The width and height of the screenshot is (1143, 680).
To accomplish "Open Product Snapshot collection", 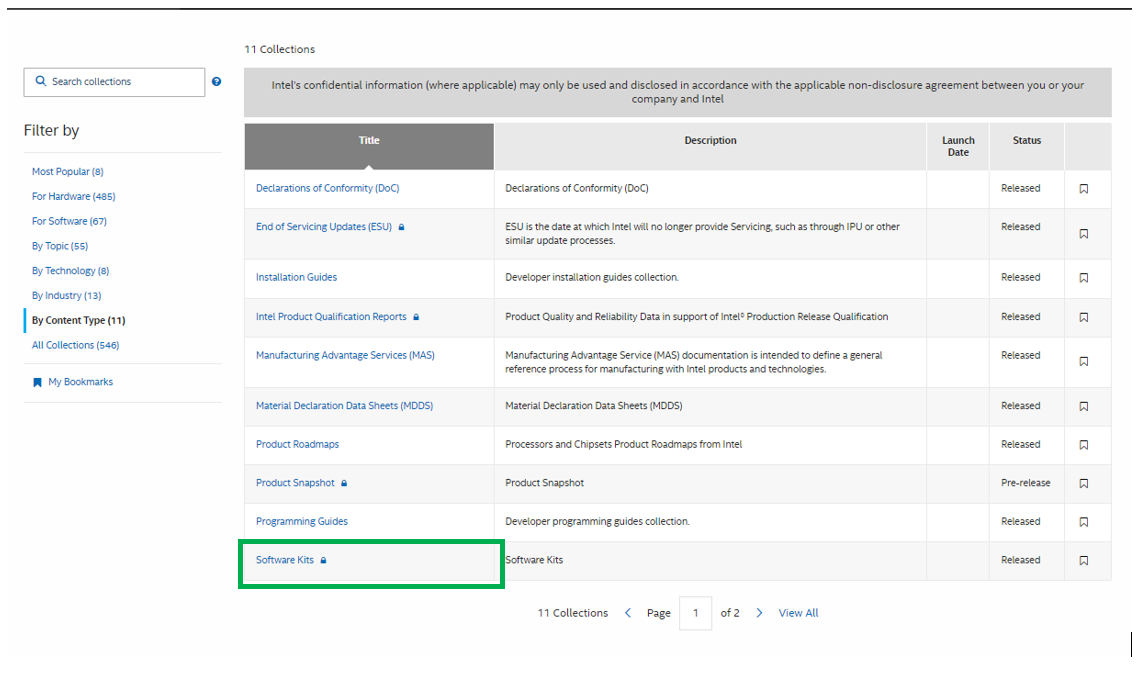I will coord(295,482).
